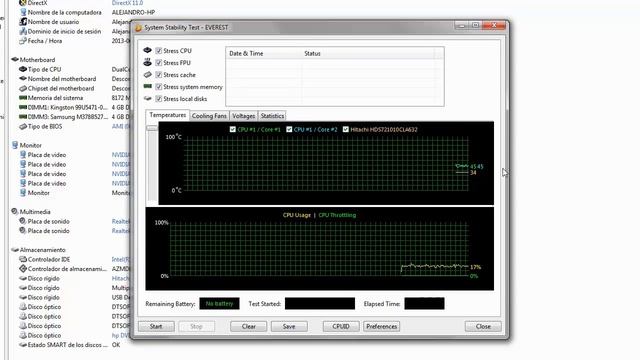Click the Save button
Screen dimensions: 640x360
289,327
